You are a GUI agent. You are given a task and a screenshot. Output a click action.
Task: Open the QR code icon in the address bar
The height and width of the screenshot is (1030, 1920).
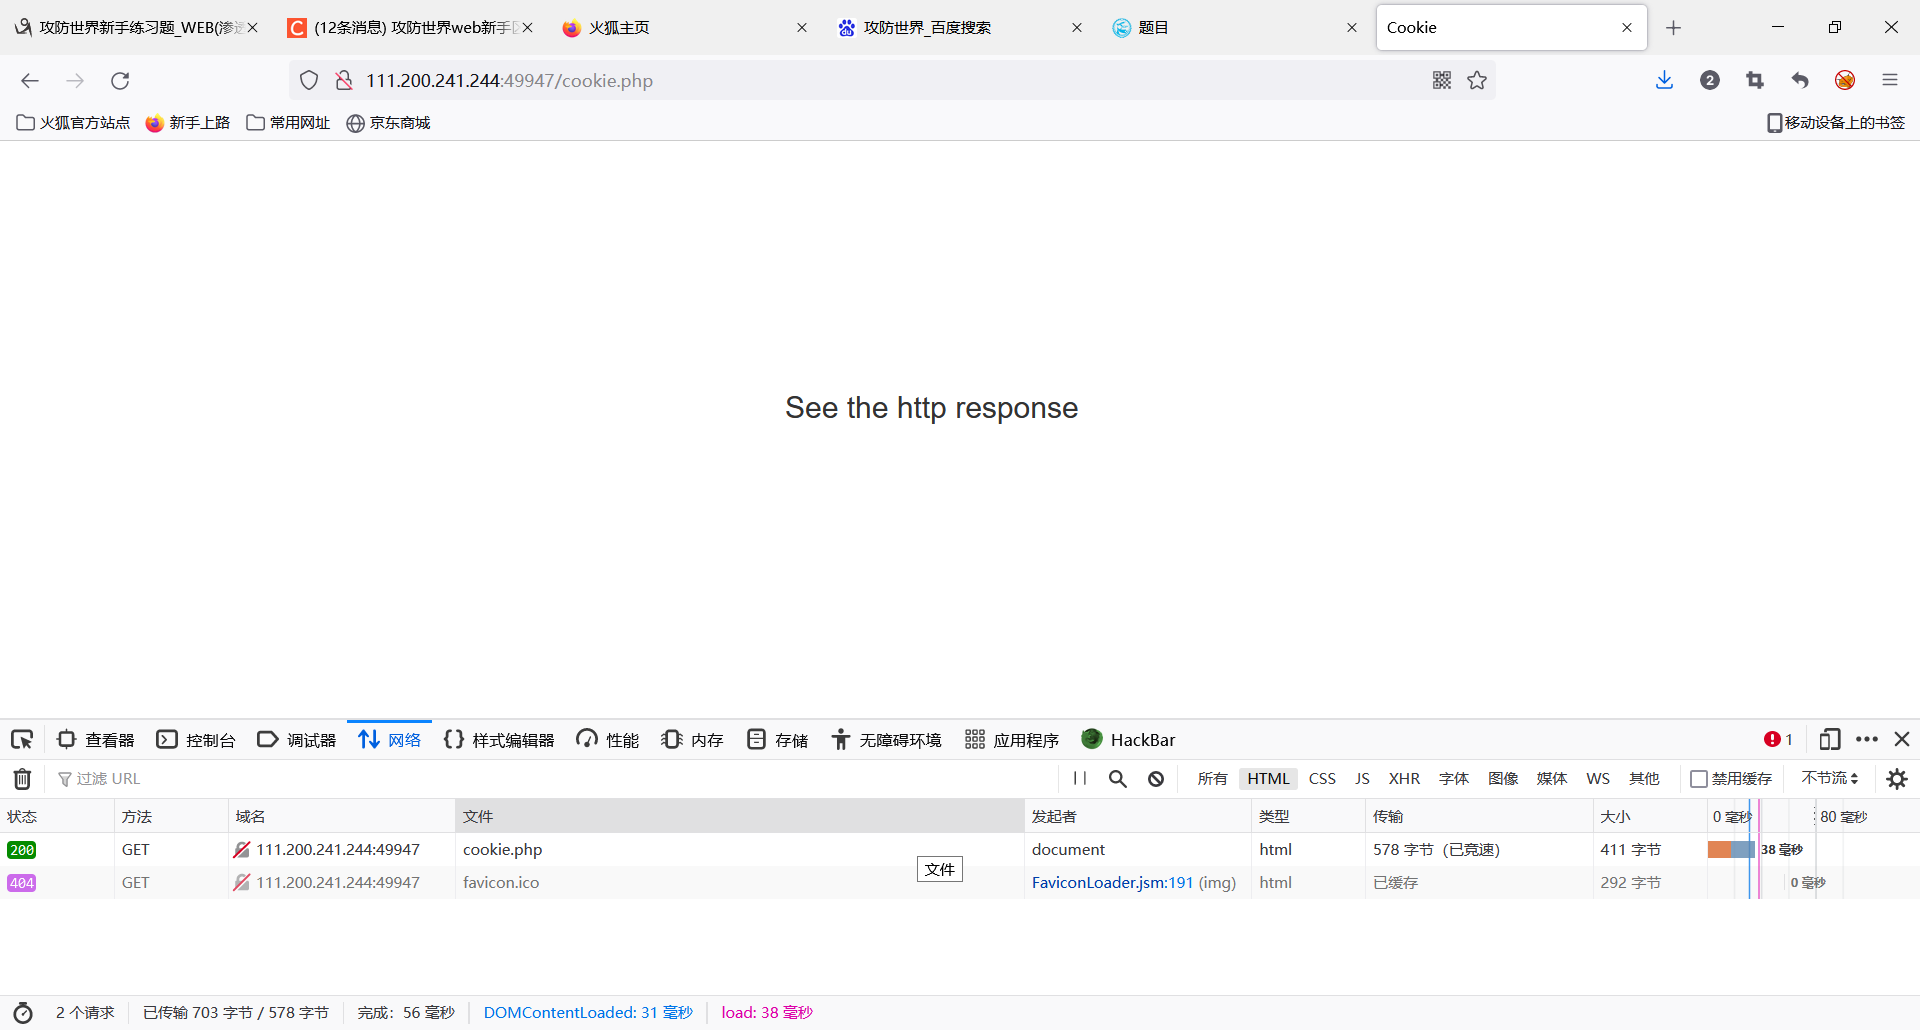(1441, 80)
